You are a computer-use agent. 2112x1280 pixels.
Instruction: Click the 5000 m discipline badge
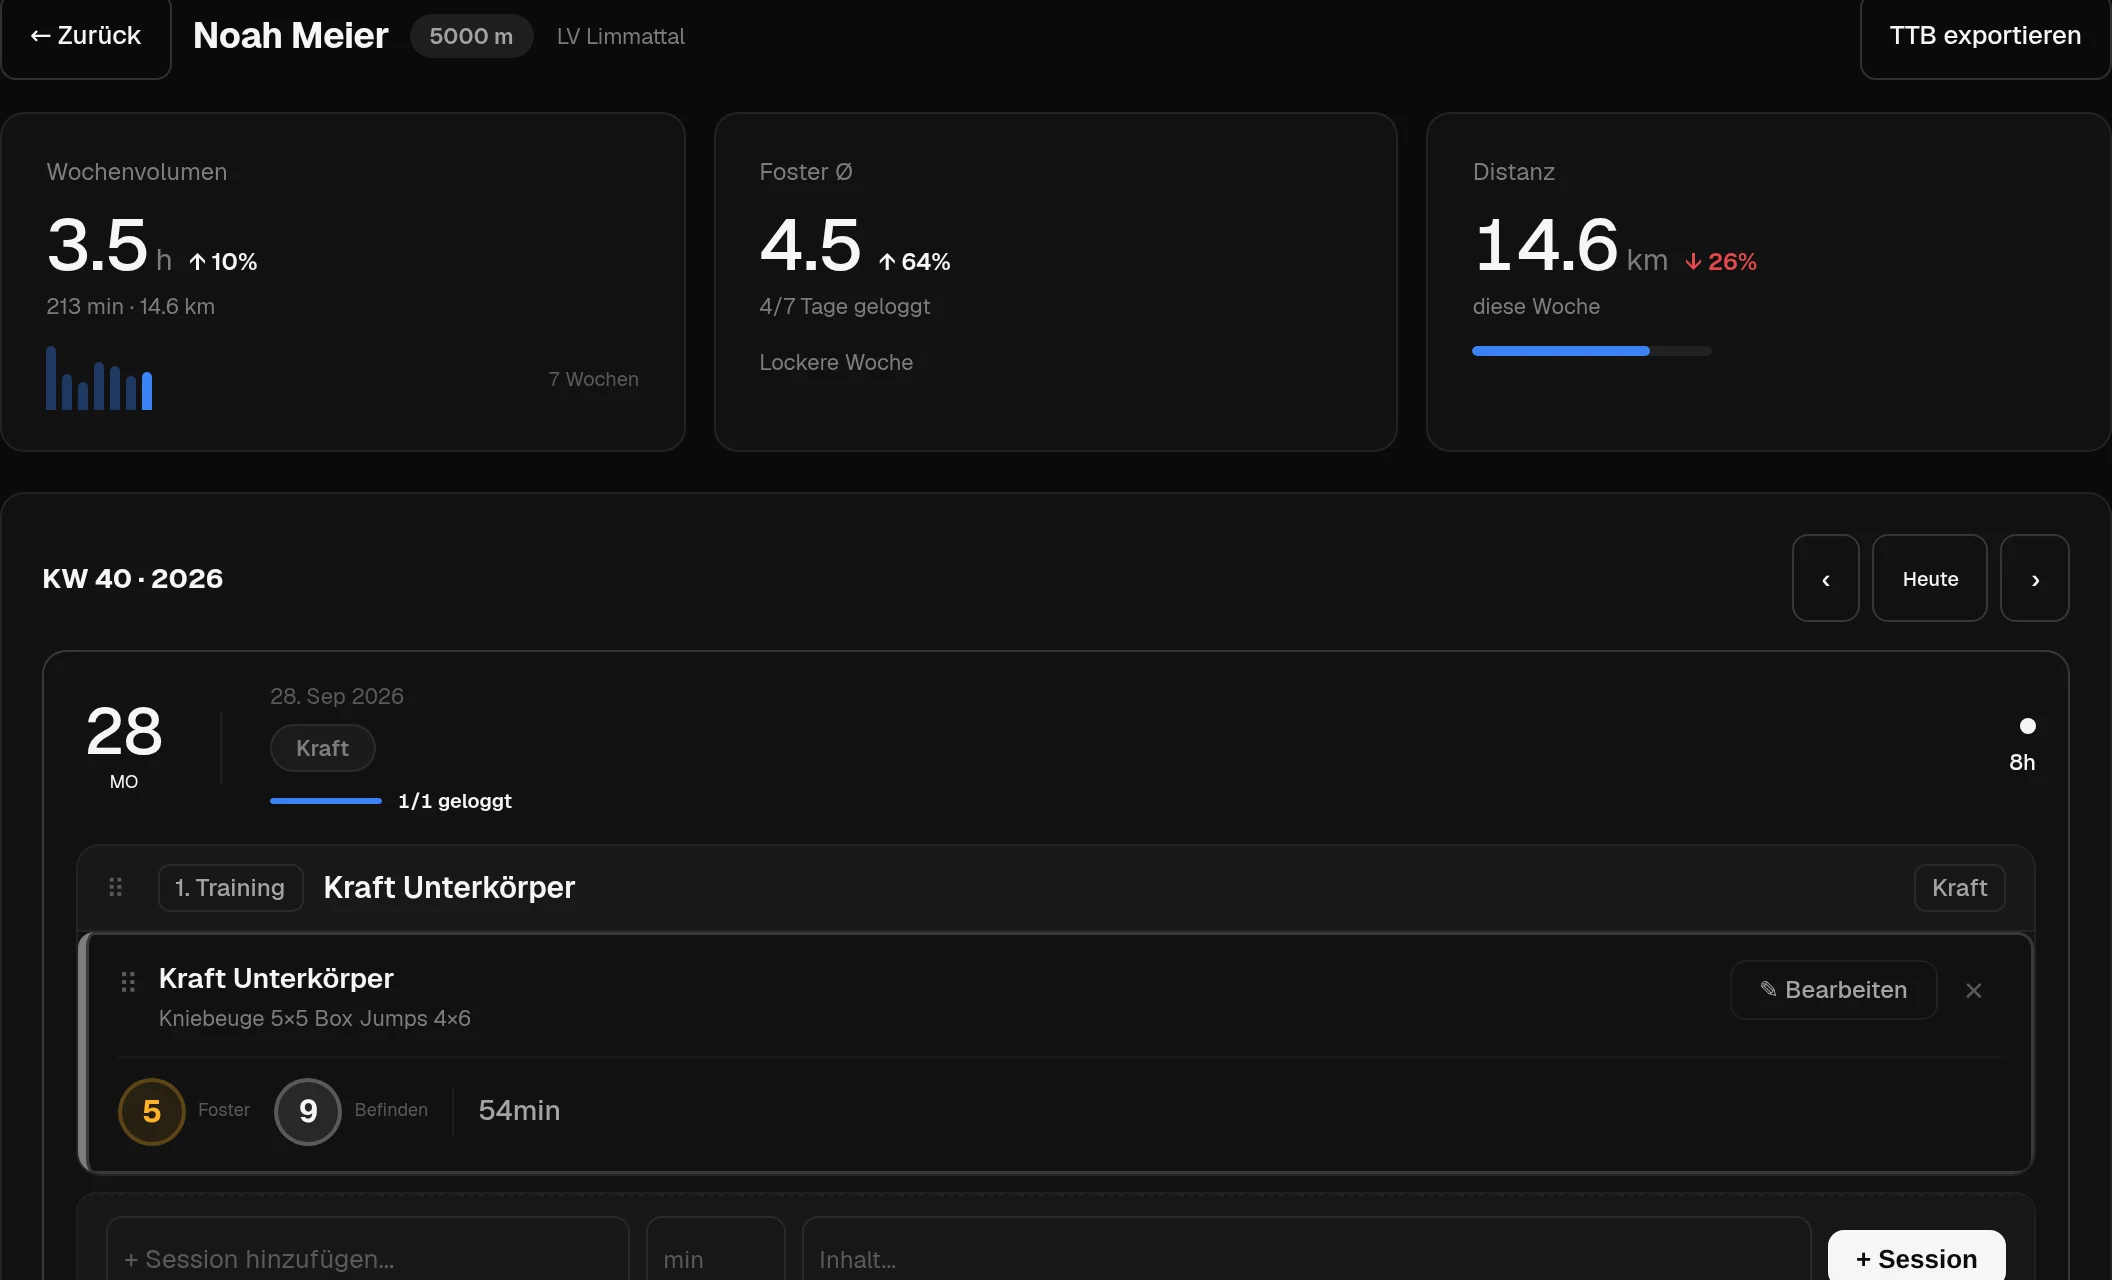click(x=471, y=36)
